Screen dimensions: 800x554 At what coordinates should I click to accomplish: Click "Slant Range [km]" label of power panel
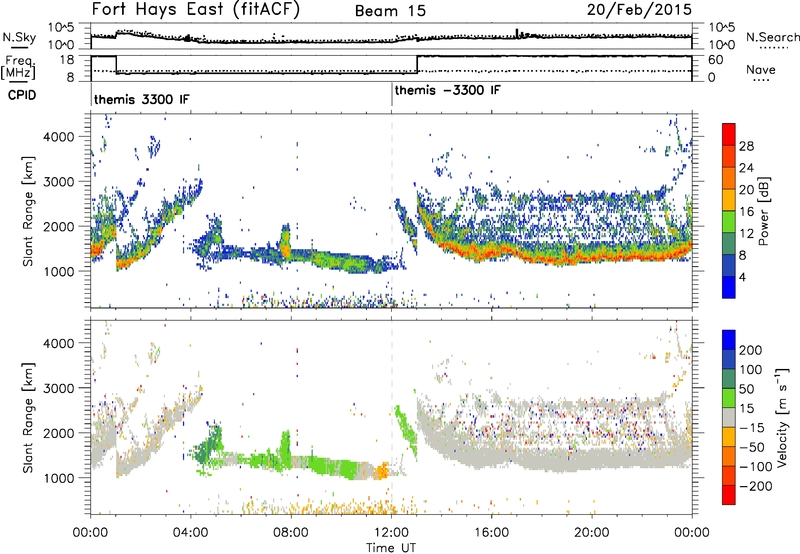(27, 211)
